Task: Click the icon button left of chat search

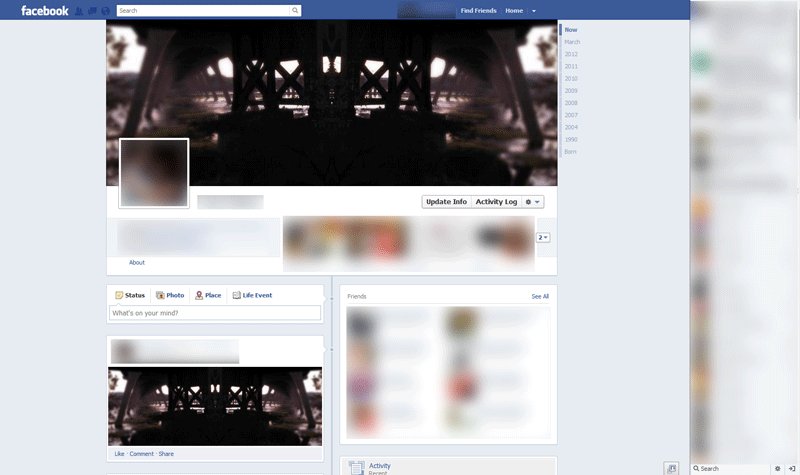Action: point(671,468)
